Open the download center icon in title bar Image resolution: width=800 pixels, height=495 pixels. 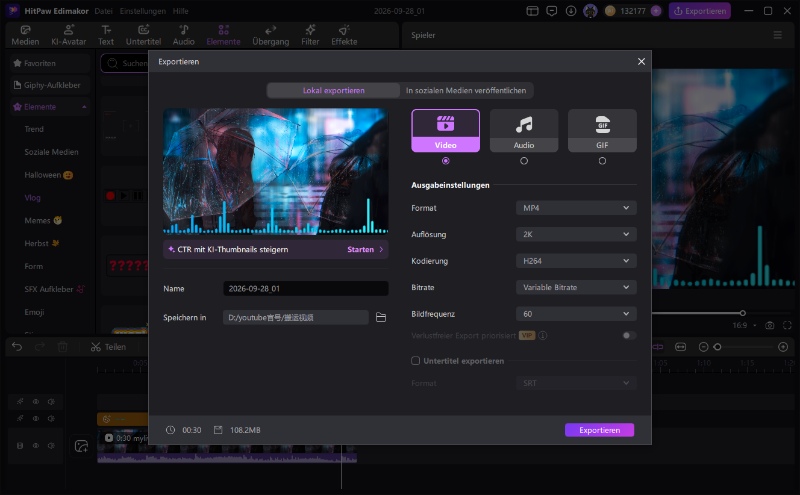pos(571,11)
